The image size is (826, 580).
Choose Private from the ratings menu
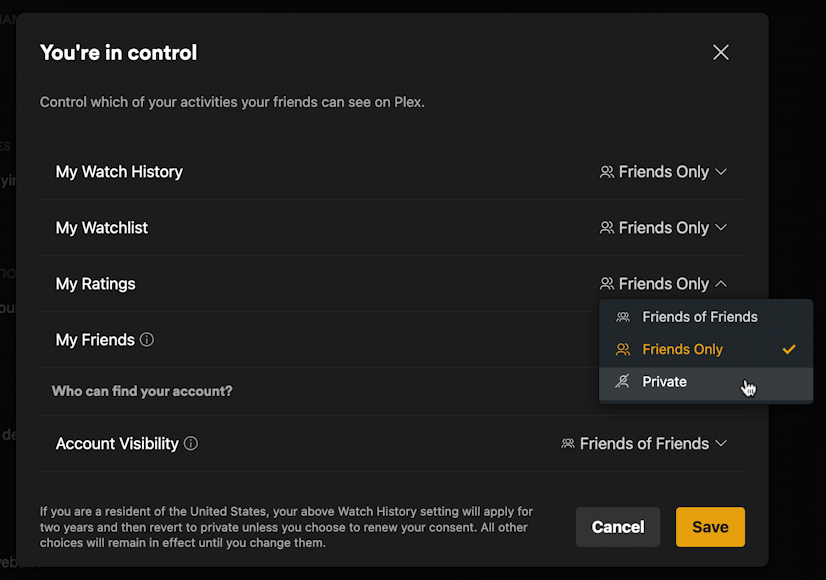coord(665,382)
